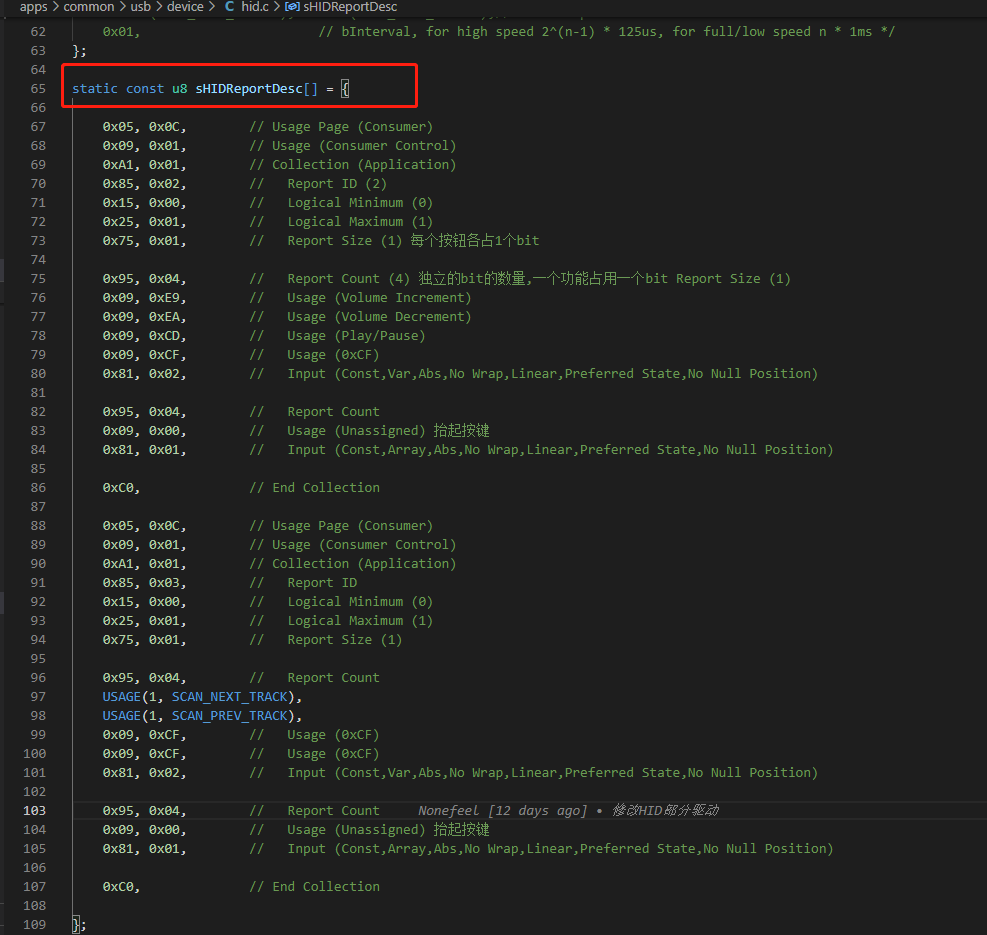Click the symbol icon before sHIDReportDesc breadcrumb
This screenshot has width=987, height=935.
click(291, 7)
